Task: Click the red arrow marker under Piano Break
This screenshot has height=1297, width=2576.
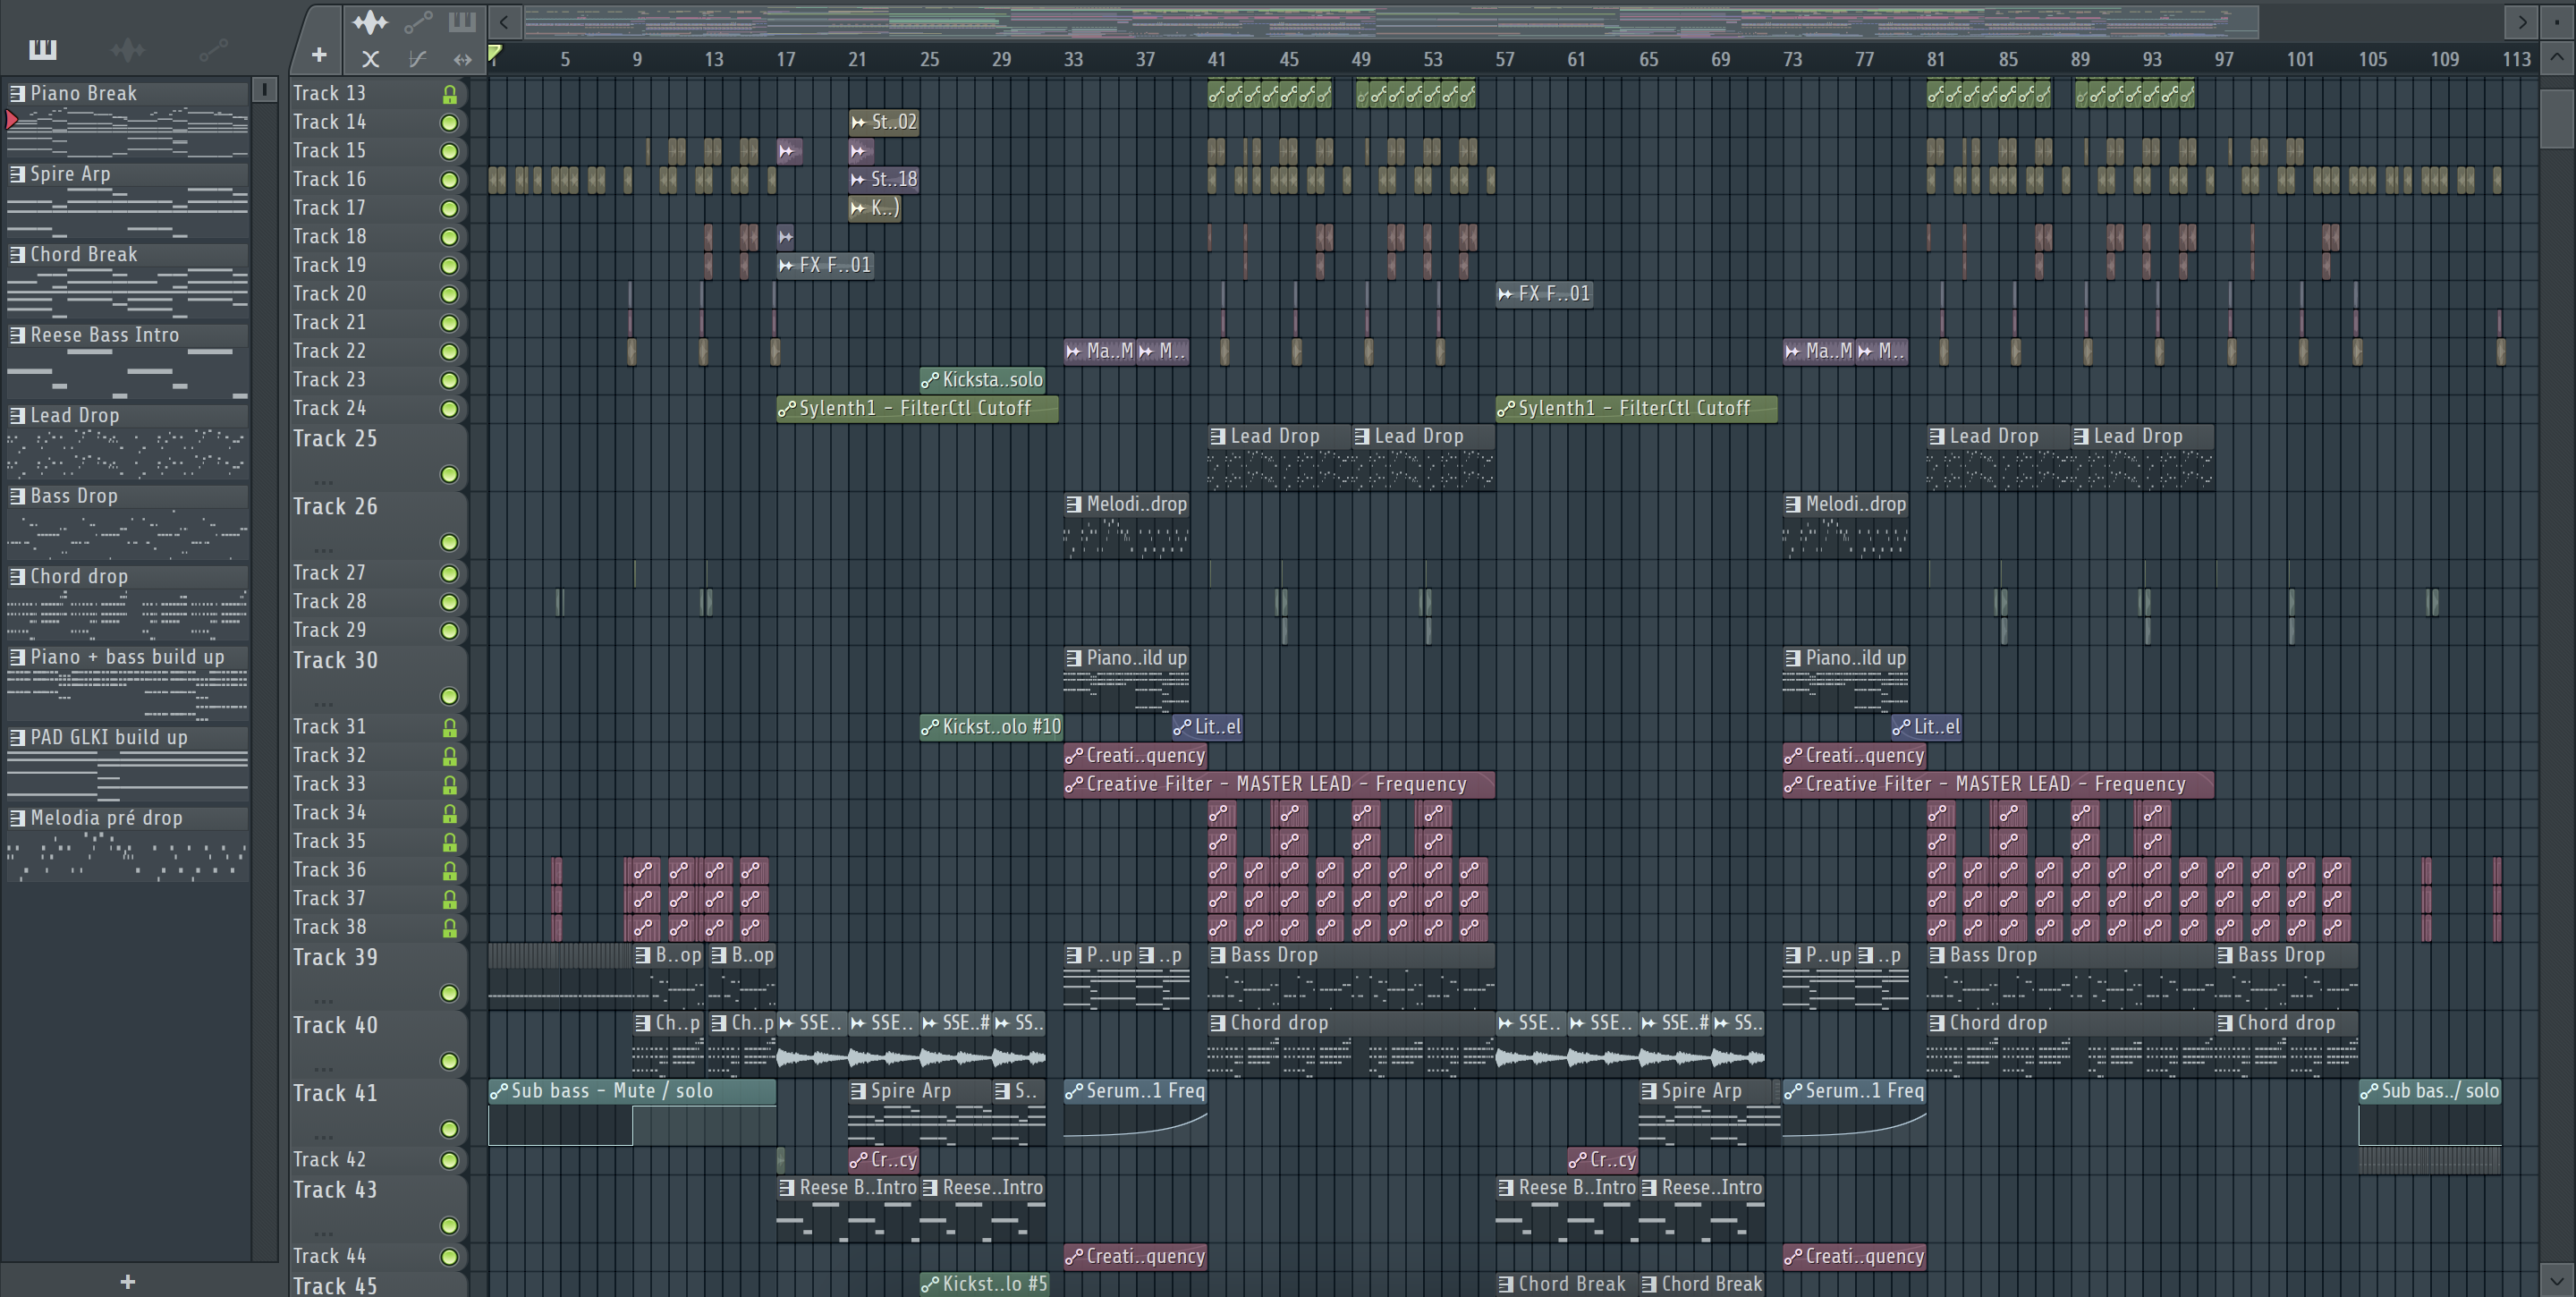Action: point(11,120)
